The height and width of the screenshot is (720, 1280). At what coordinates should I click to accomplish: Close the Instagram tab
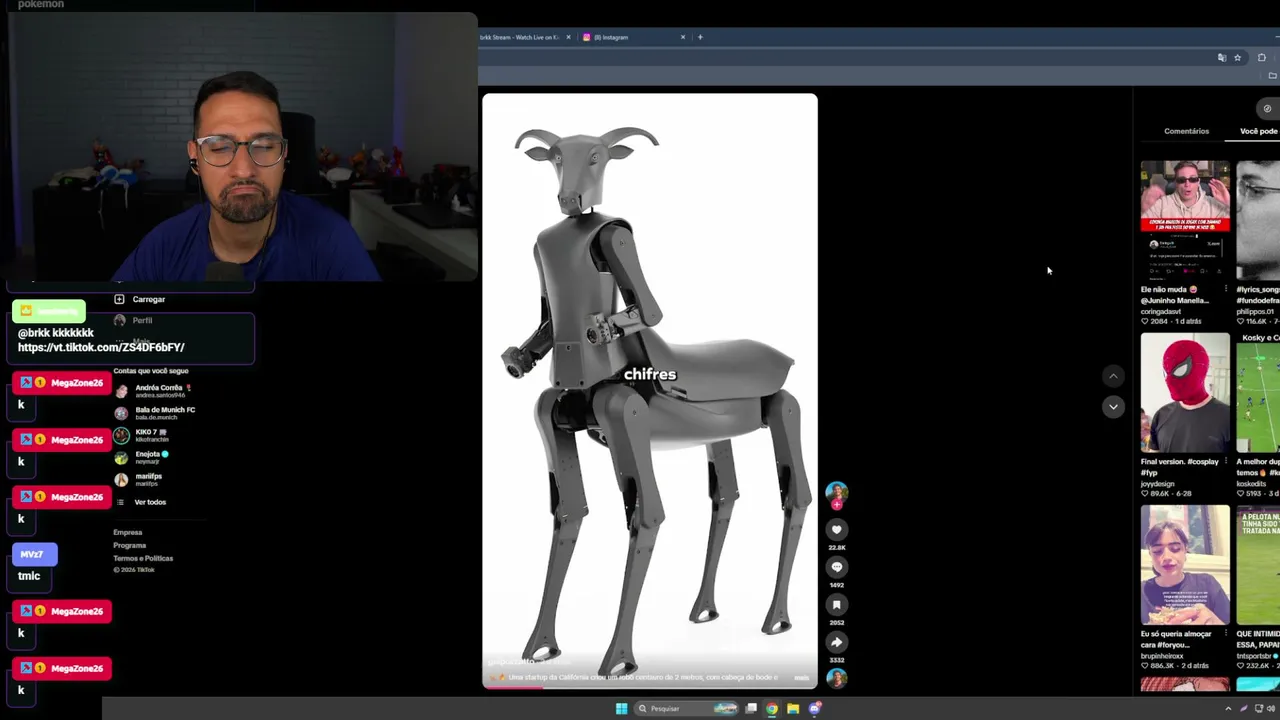(683, 37)
